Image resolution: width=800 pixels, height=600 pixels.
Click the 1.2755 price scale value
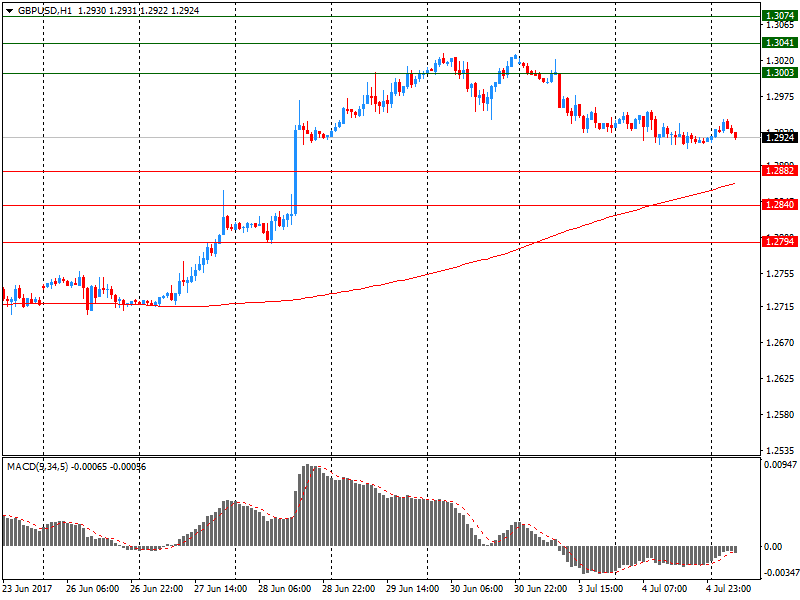tap(780, 274)
